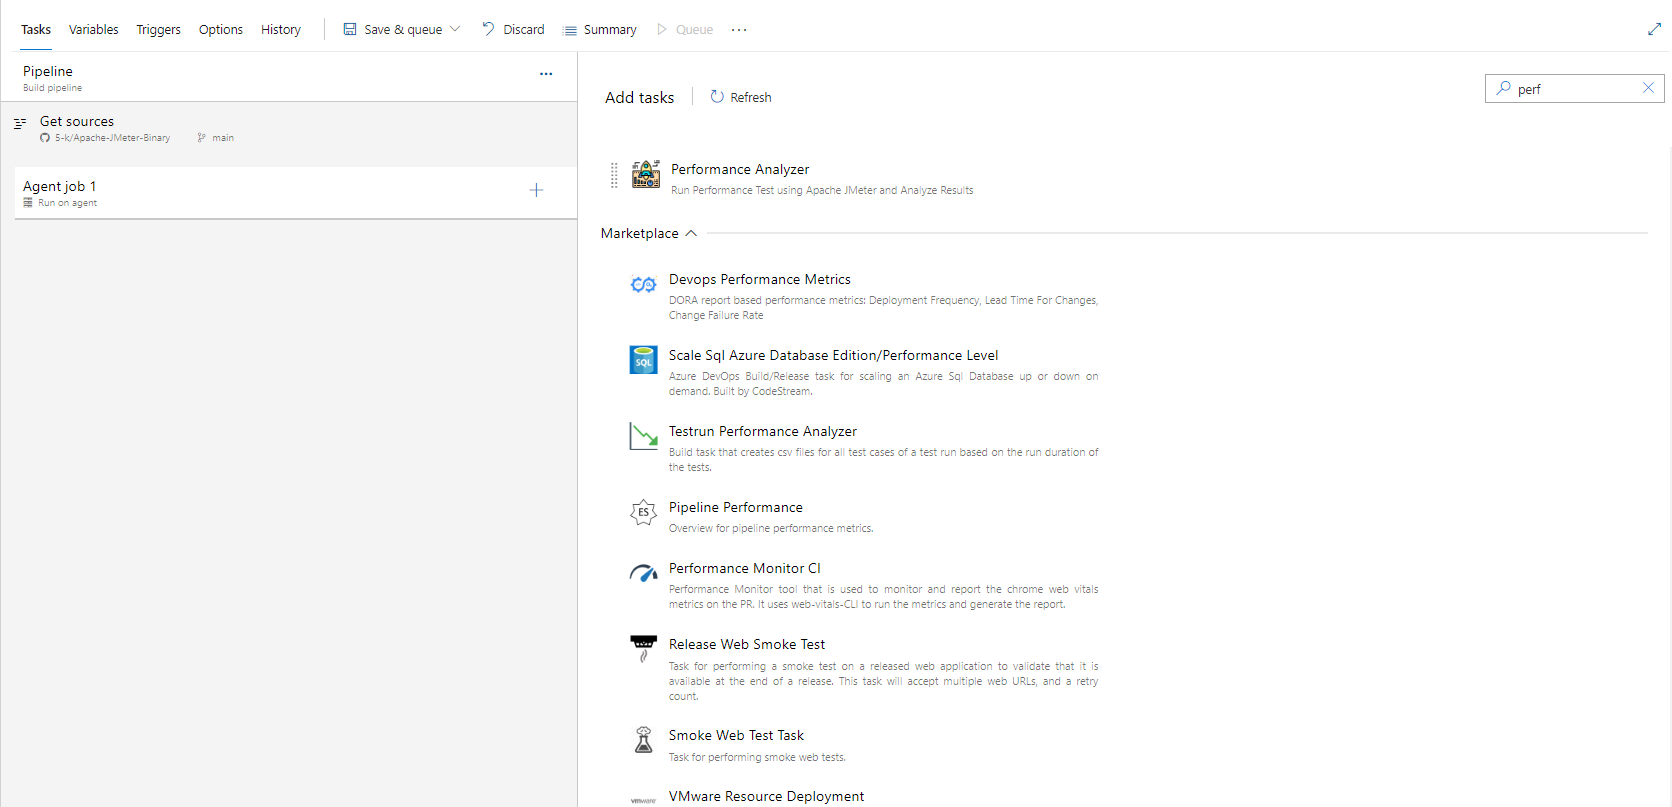The width and height of the screenshot is (1672, 807).
Task: Click the Performance Monitor CI title
Action: click(745, 568)
